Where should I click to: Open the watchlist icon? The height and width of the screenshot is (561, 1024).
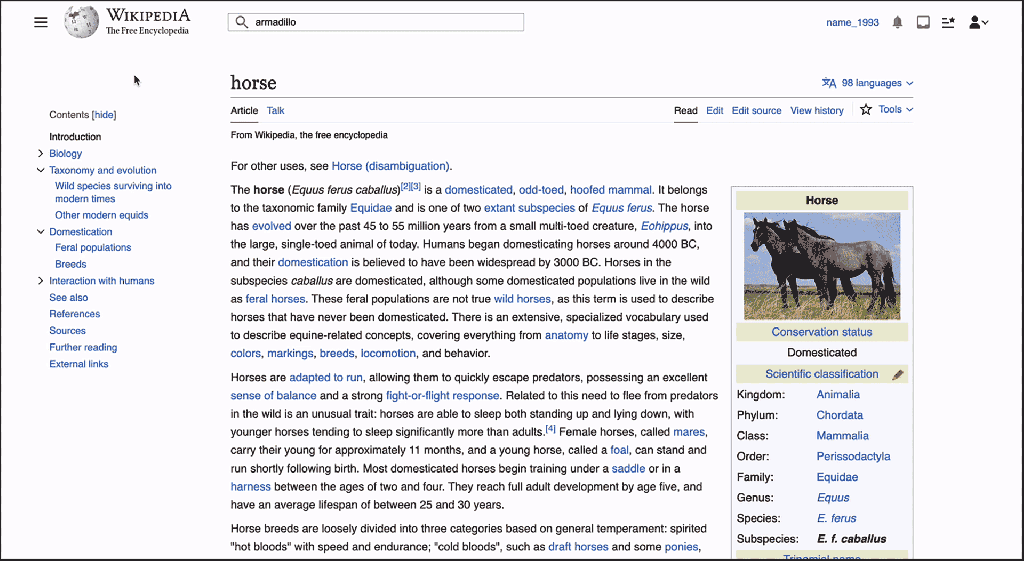click(949, 22)
